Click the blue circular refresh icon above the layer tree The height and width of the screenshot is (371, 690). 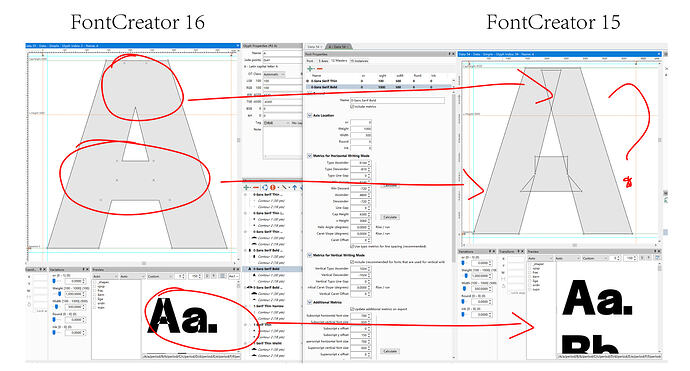pos(265,187)
